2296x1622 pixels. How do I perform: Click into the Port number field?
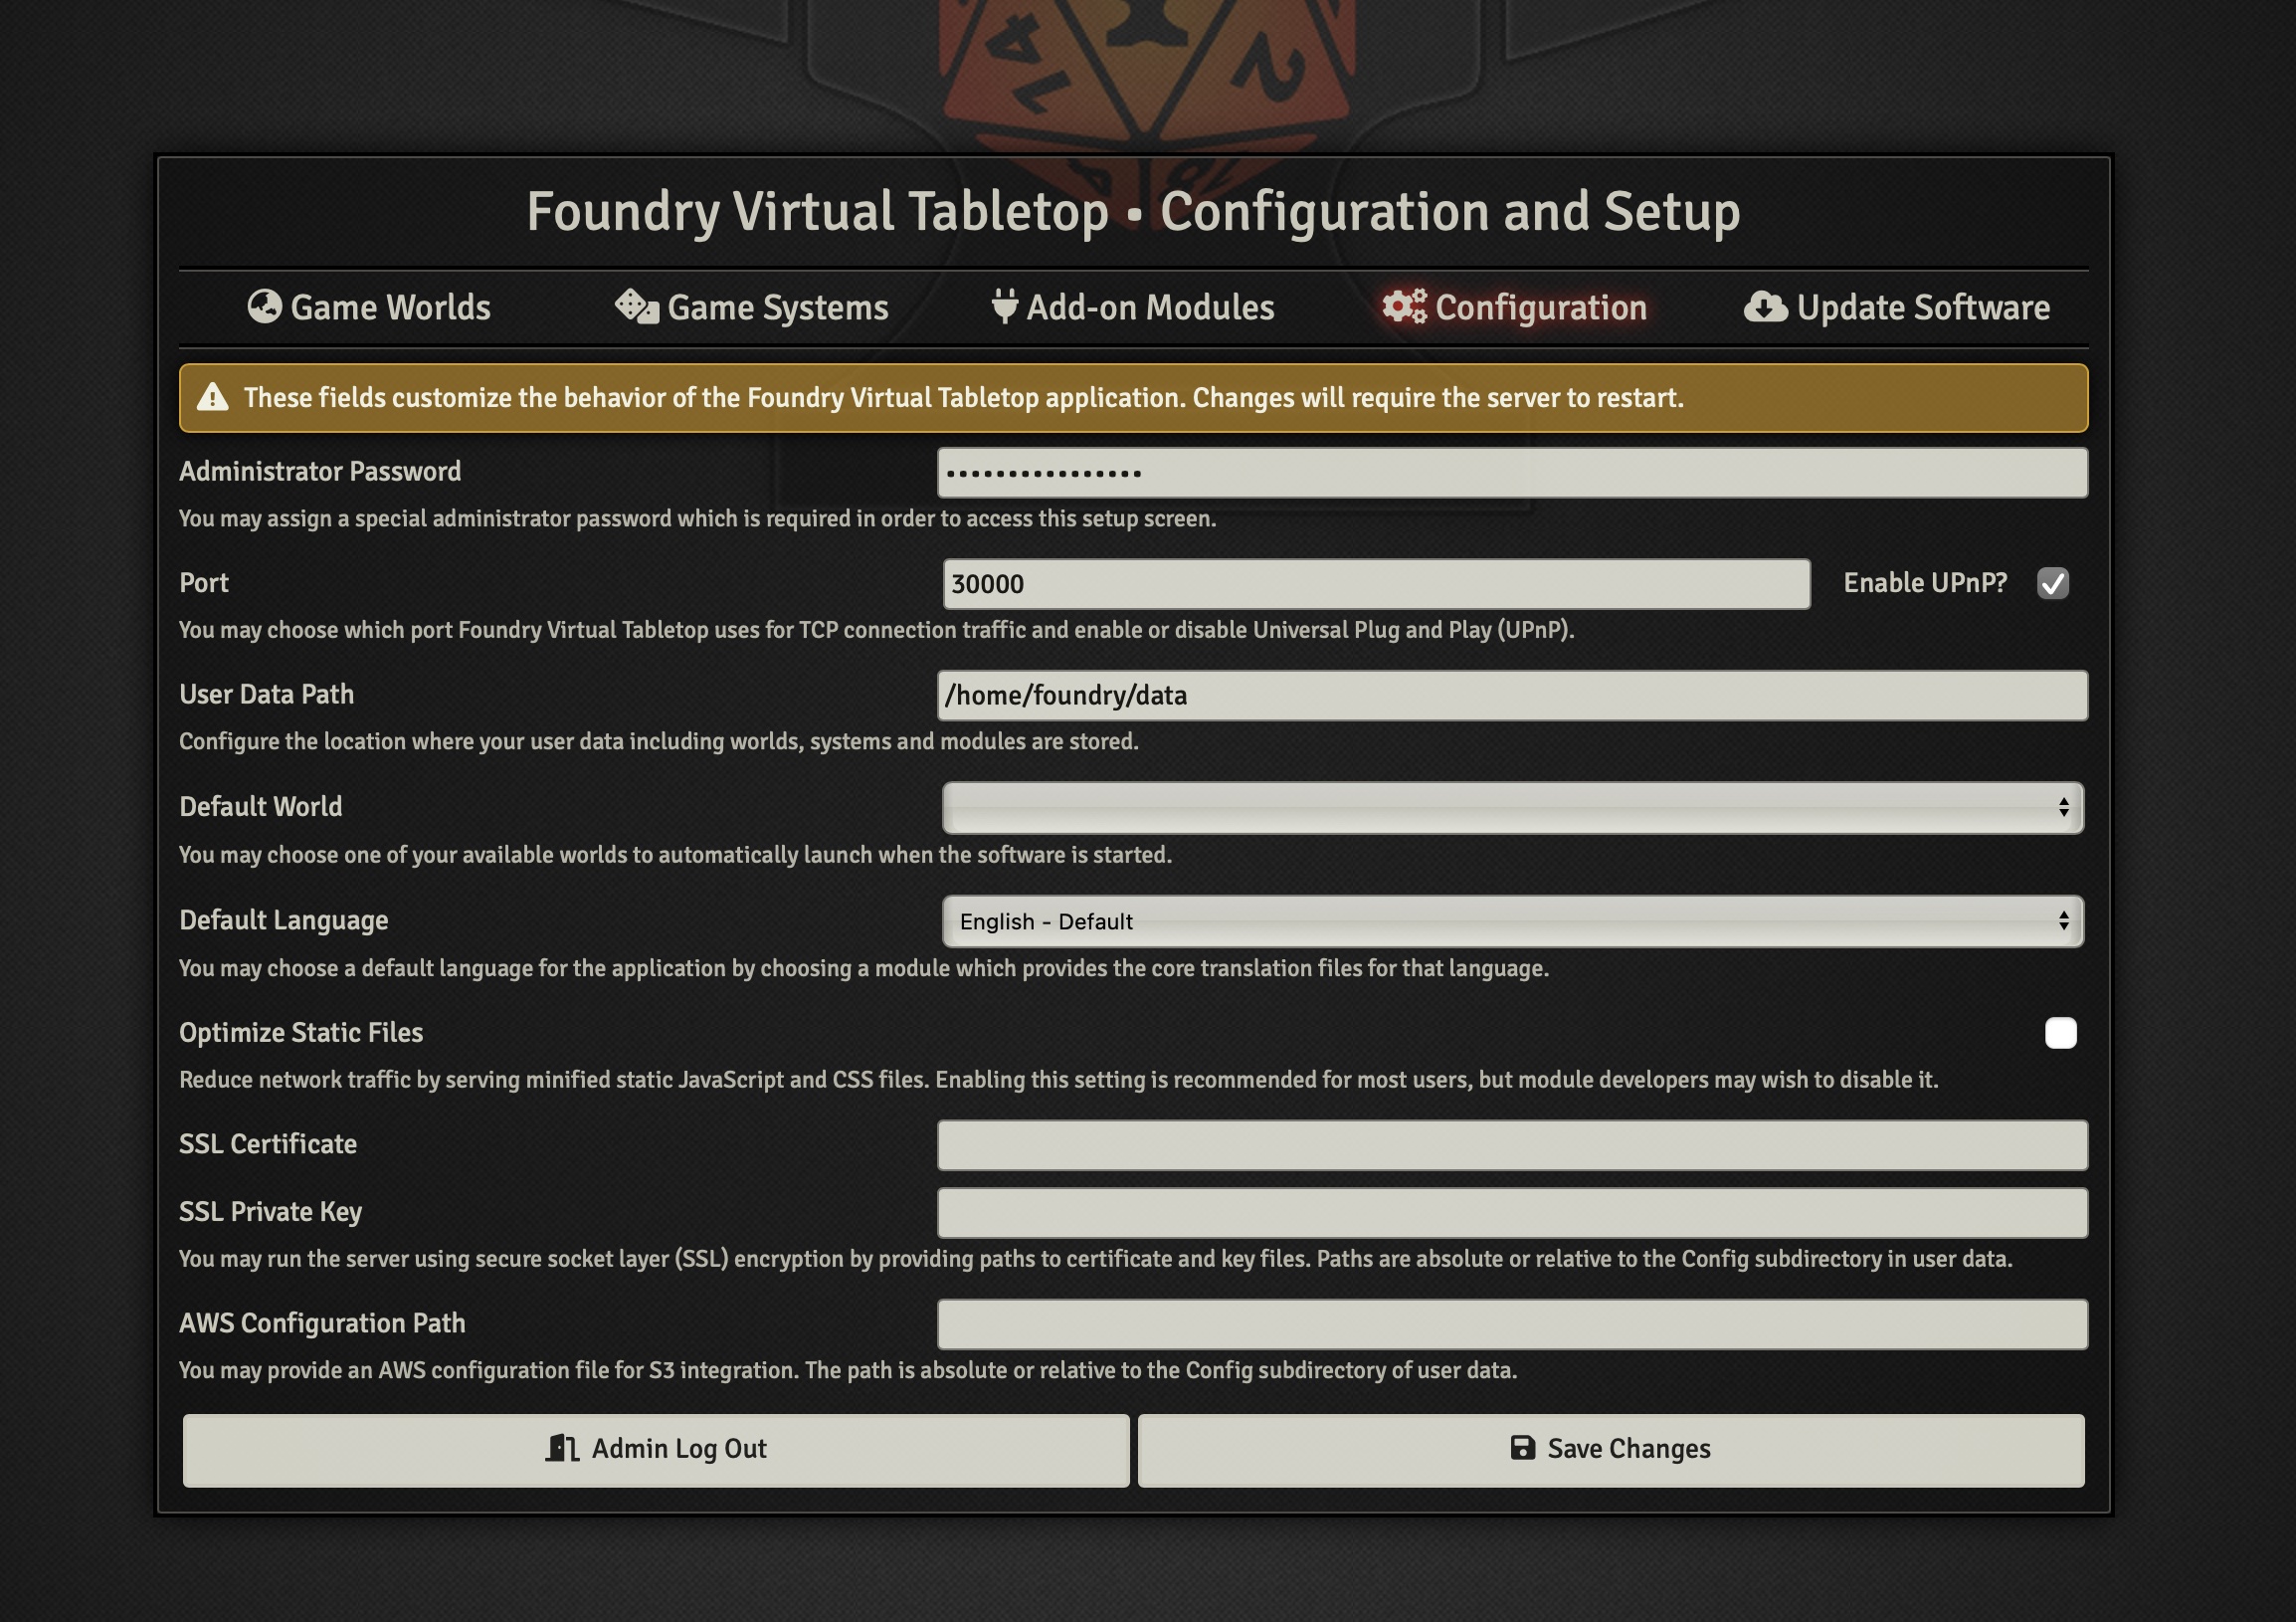coord(1376,584)
